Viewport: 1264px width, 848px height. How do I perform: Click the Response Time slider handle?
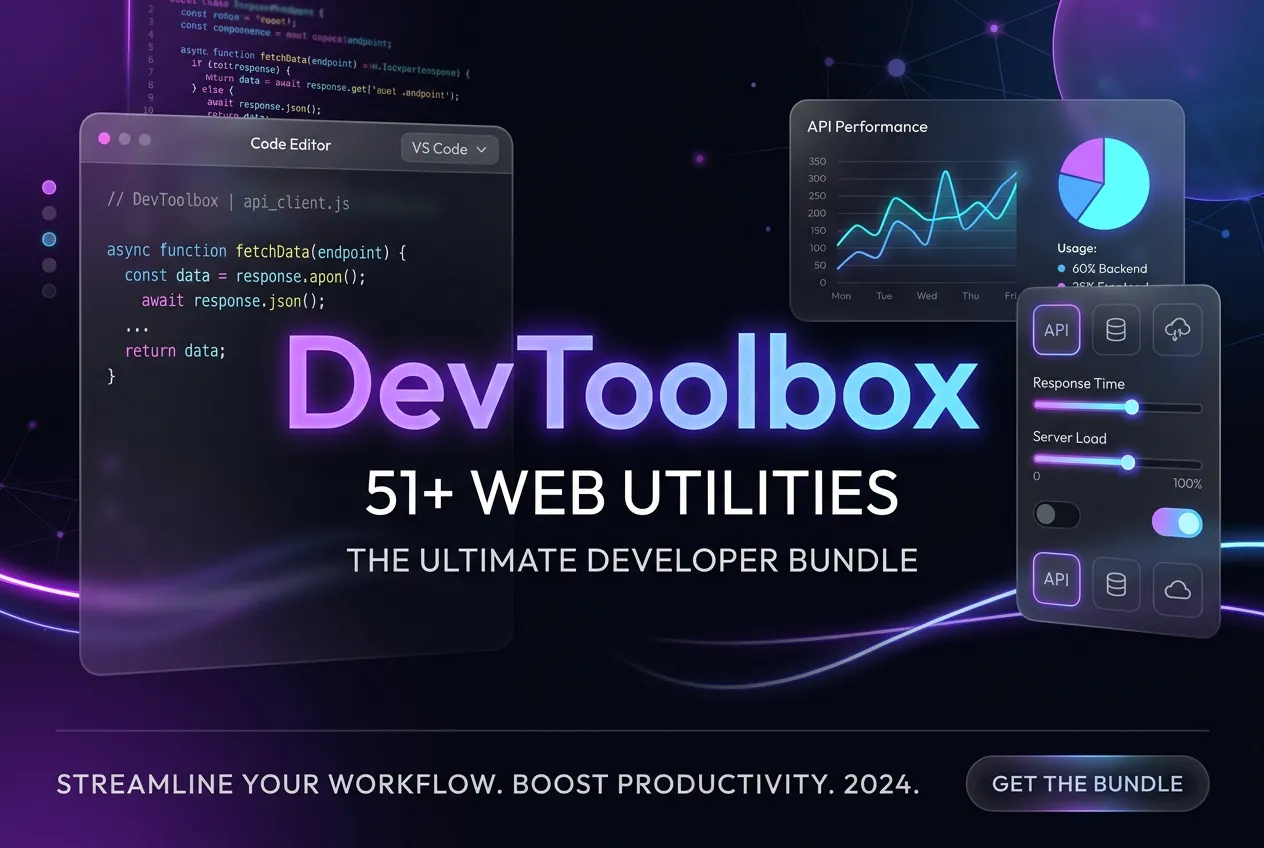pyautogui.click(x=1132, y=407)
